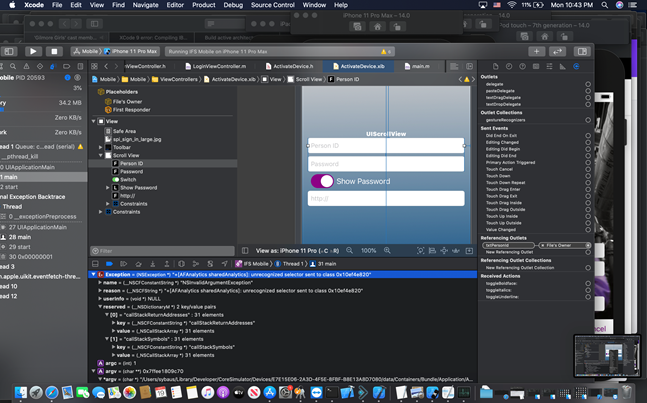This screenshot has width=647, height=403.
Task: Open the Identity inspector
Action: (x=536, y=66)
